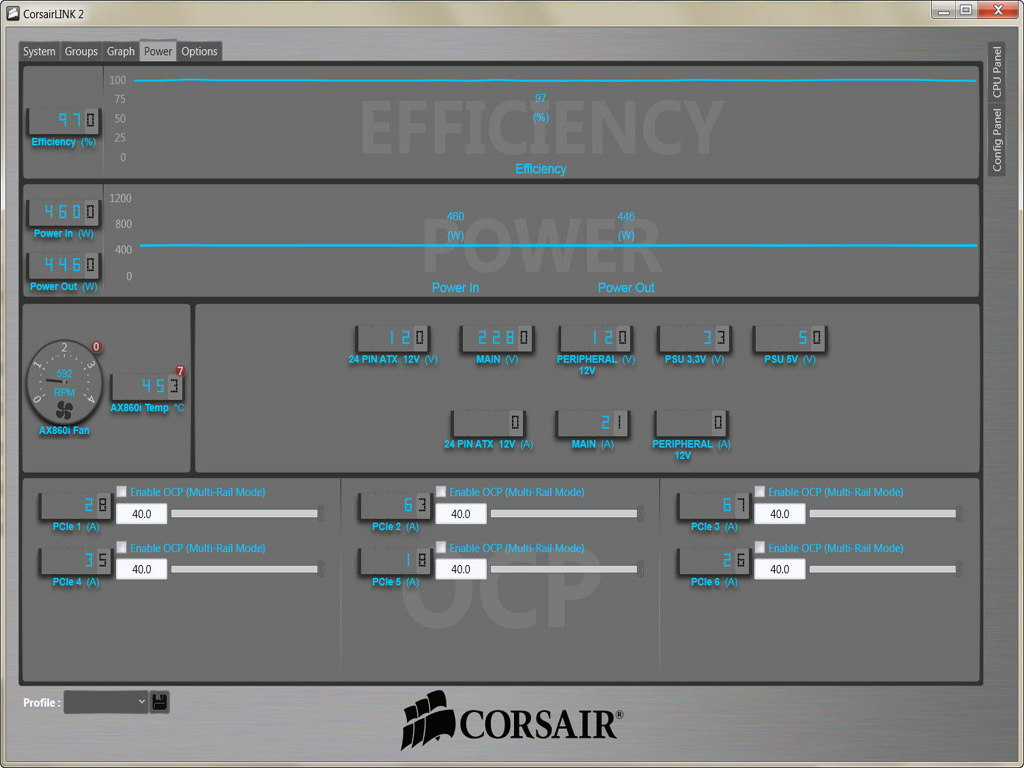This screenshot has height=768, width=1024.
Task: Switch to the Groups tab
Action: point(81,52)
